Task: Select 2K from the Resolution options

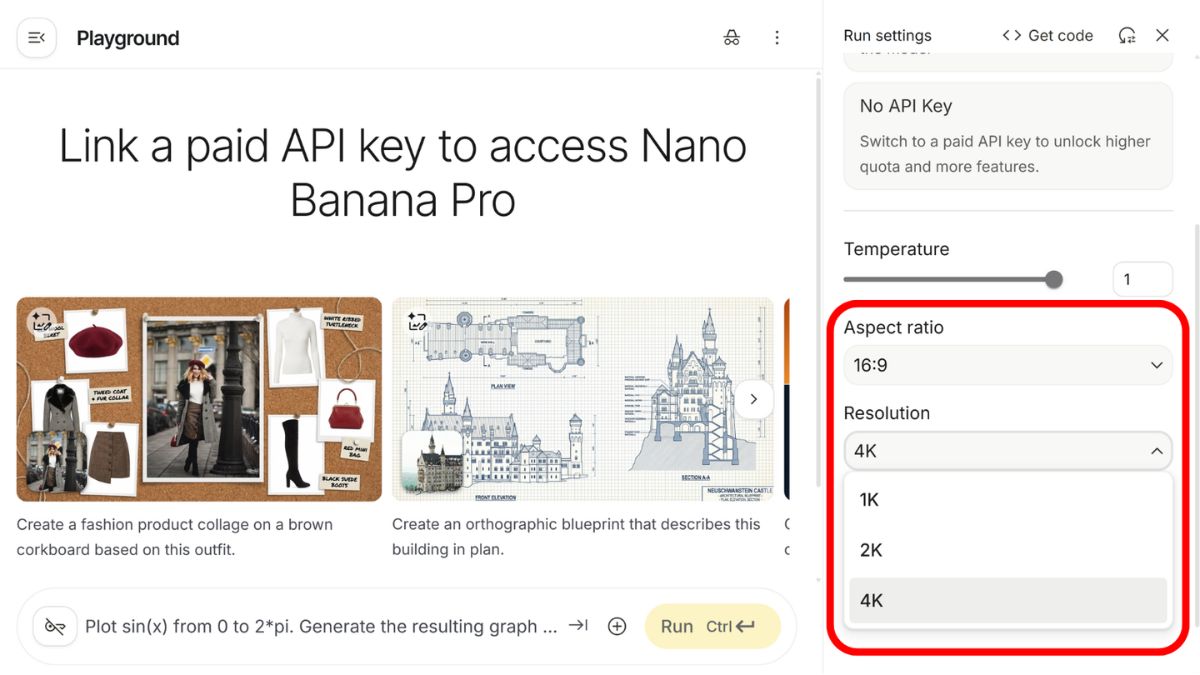Action: pos(1007,550)
